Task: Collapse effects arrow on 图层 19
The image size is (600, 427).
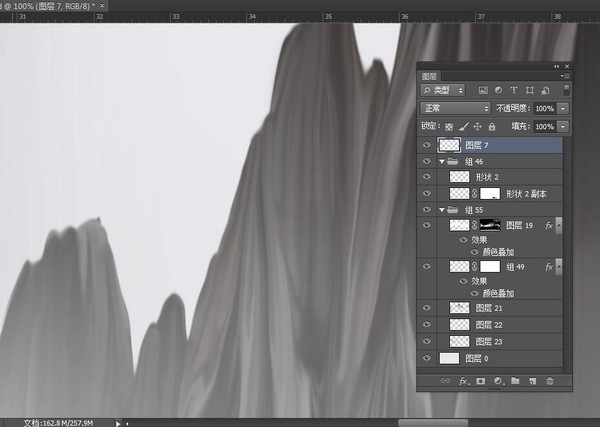Action: tap(559, 225)
